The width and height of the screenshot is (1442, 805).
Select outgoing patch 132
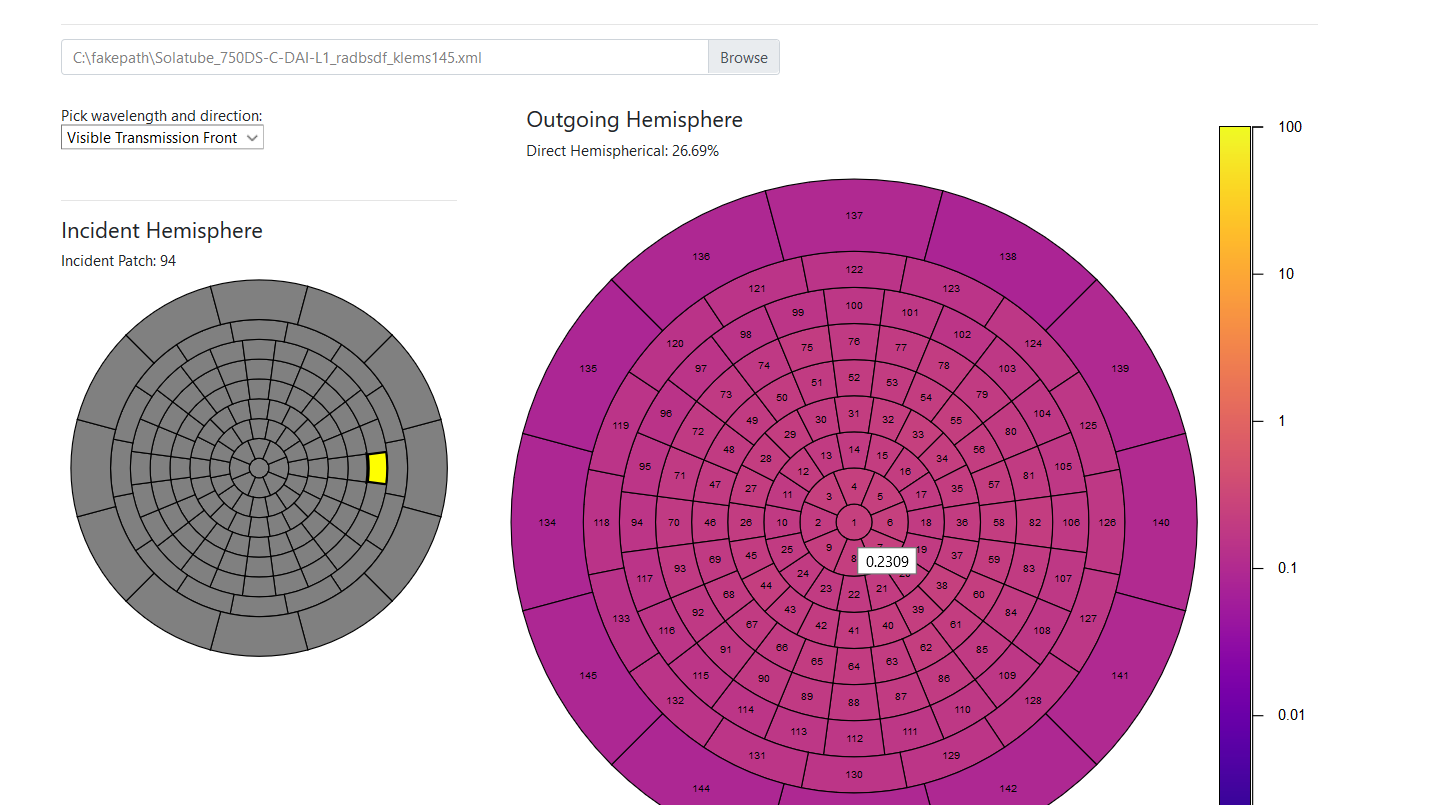coord(675,701)
